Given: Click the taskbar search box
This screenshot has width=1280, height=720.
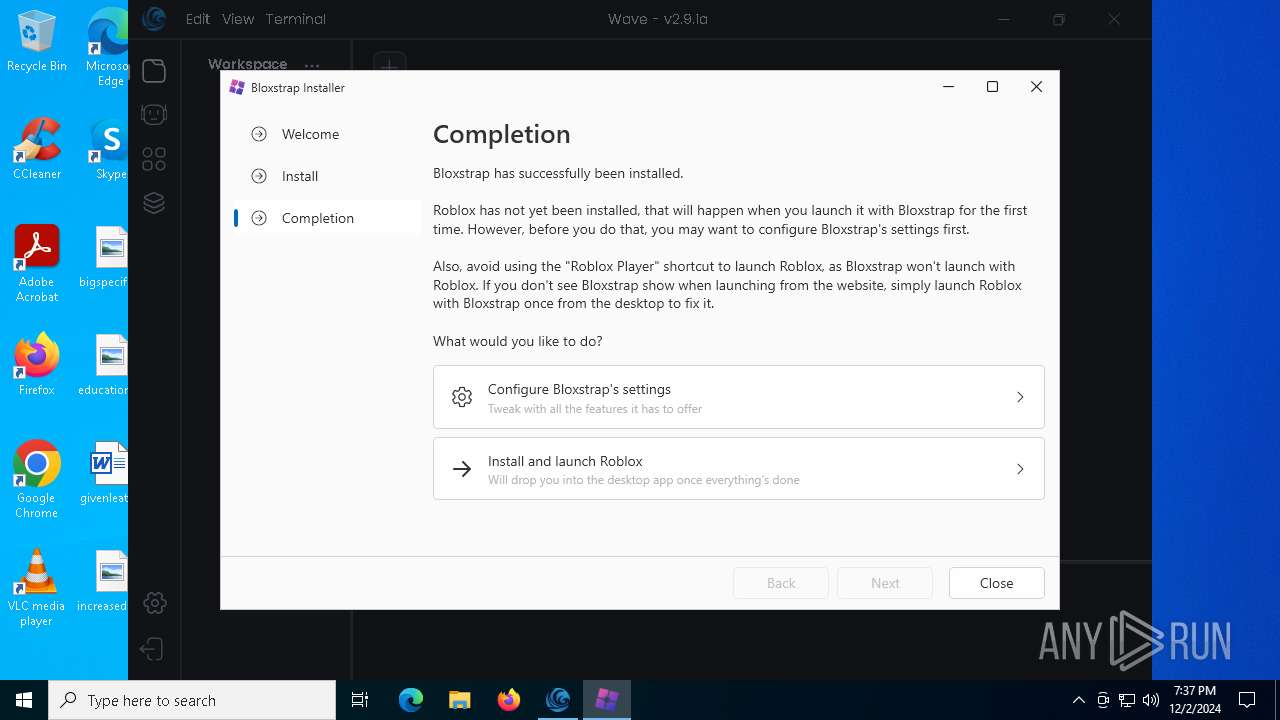Looking at the screenshot, I should (x=192, y=700).
